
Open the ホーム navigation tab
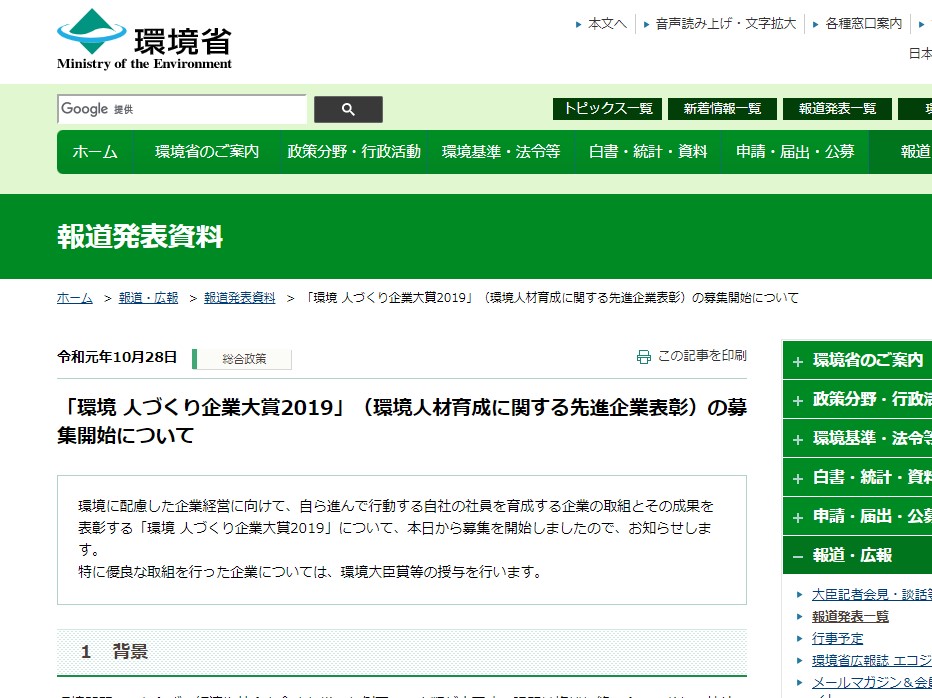point(95,152)
